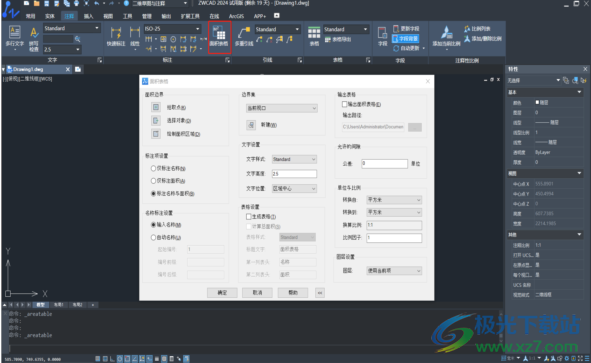Toggle Field Background (字段背景) in ribbon
Image resolution: width=591 pixels, height=363 pixels.
pyautogui.click(x=406, y=38)
